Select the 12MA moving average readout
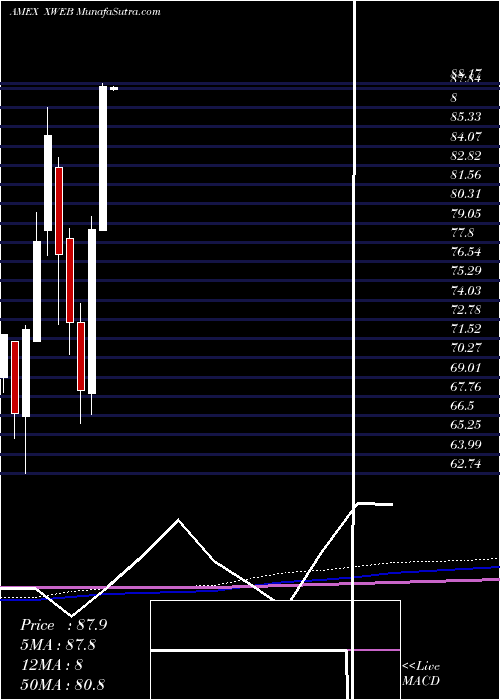Screen dimensions: 500x700 52,665
